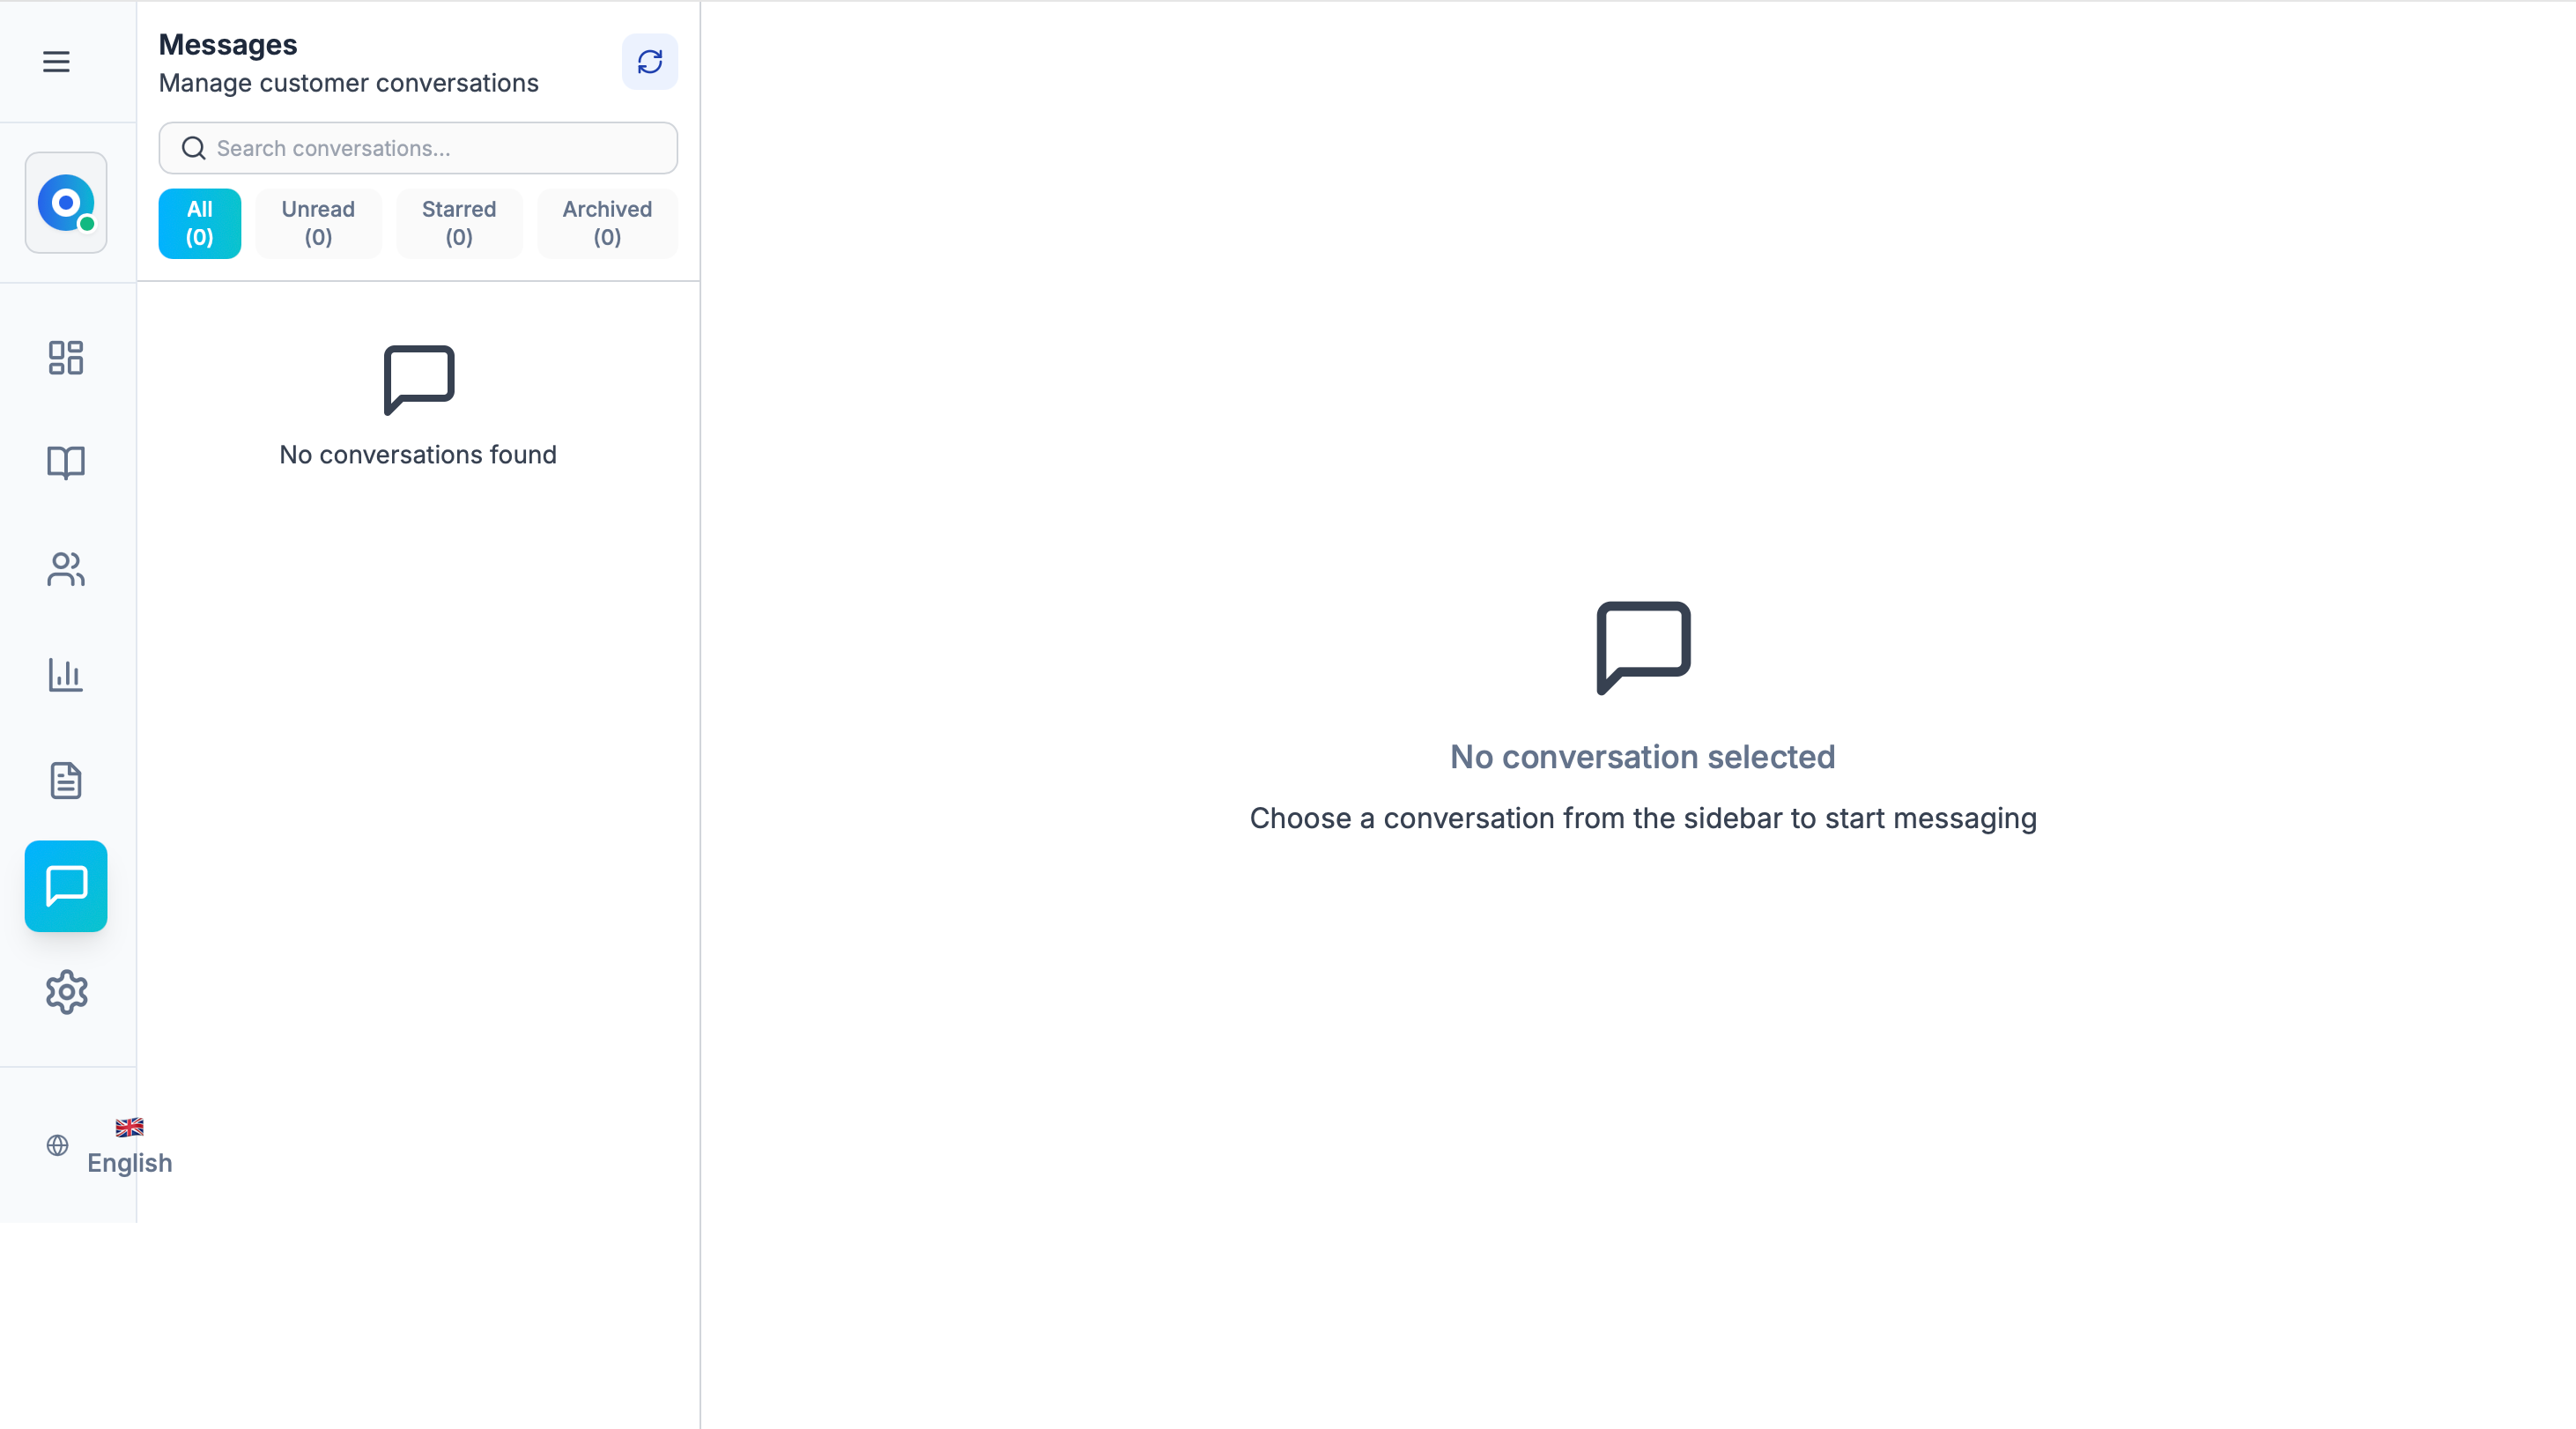Open the messages chat icon in sidebar
Viewport: 2576px width, 1429px height.
[66, 886]
